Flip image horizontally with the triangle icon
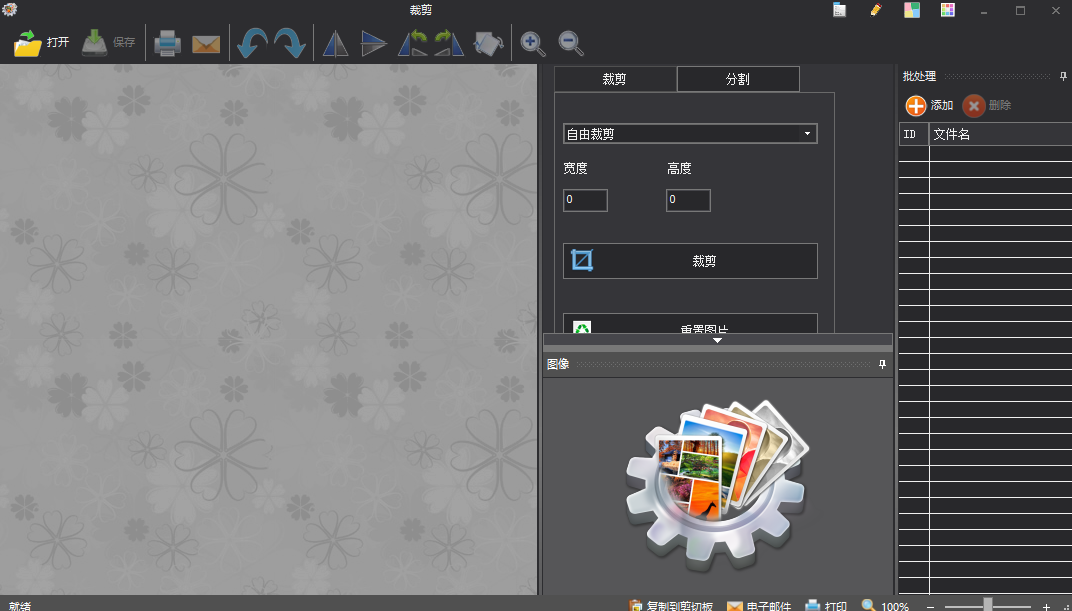 (335, 43)
